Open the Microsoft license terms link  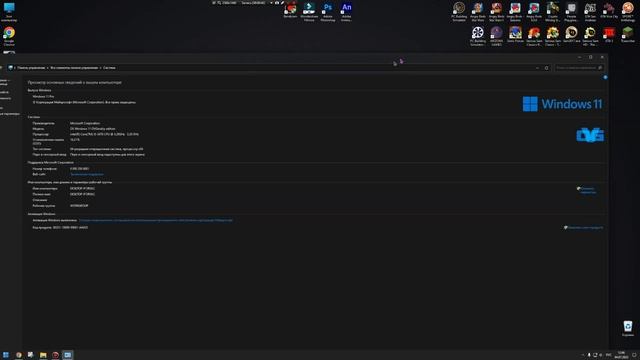click(156, 220)
